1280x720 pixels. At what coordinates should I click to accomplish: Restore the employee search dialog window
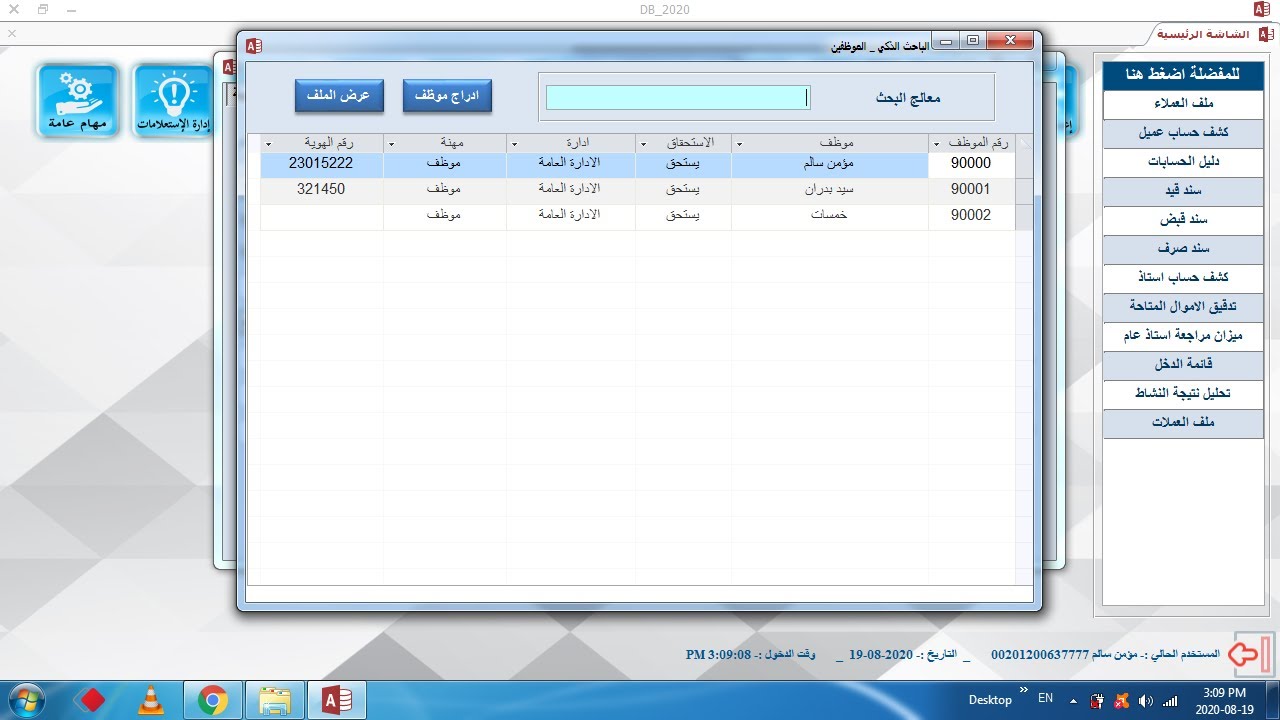coord(972,41)
